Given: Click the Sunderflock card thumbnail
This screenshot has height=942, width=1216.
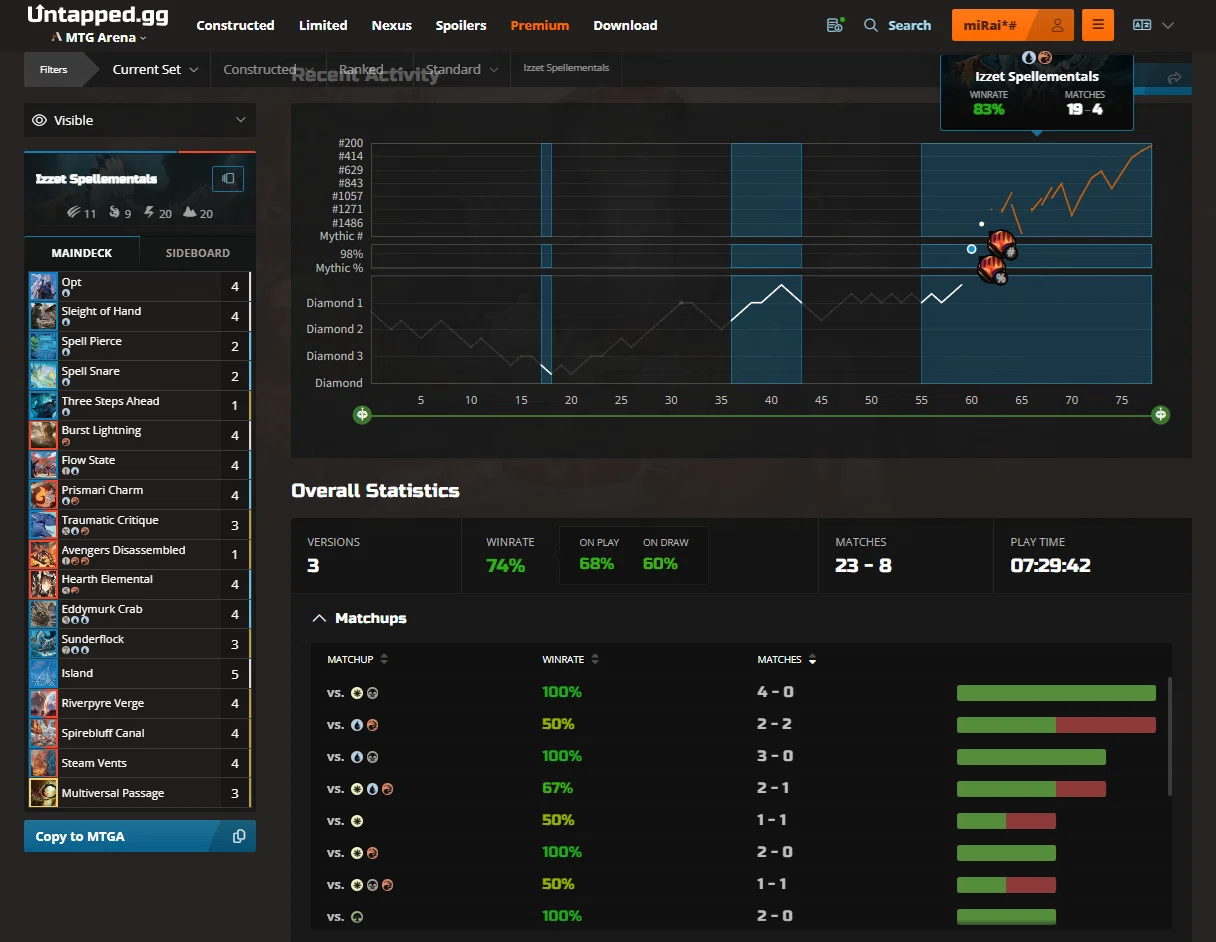Looking at the screenshot, I should 43,644.
